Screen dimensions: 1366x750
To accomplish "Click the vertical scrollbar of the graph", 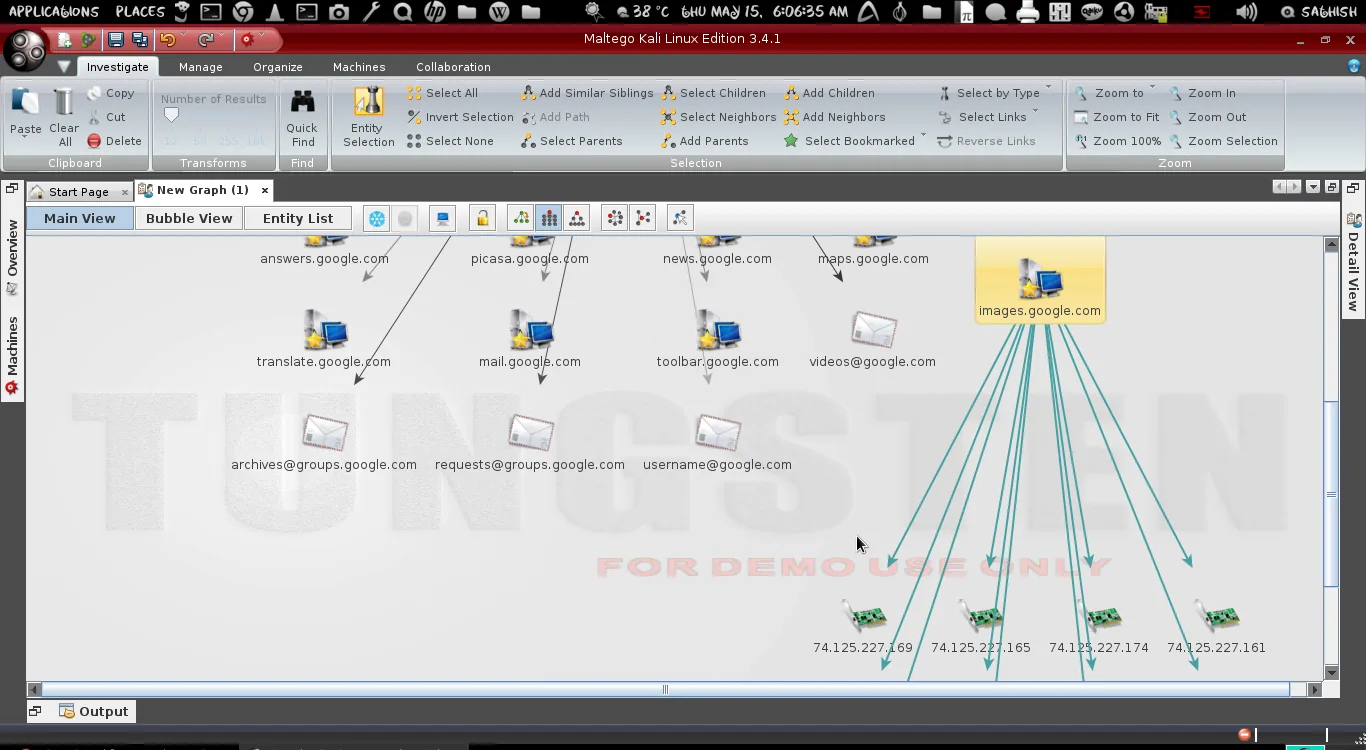I will click(x=1331, y=494).
